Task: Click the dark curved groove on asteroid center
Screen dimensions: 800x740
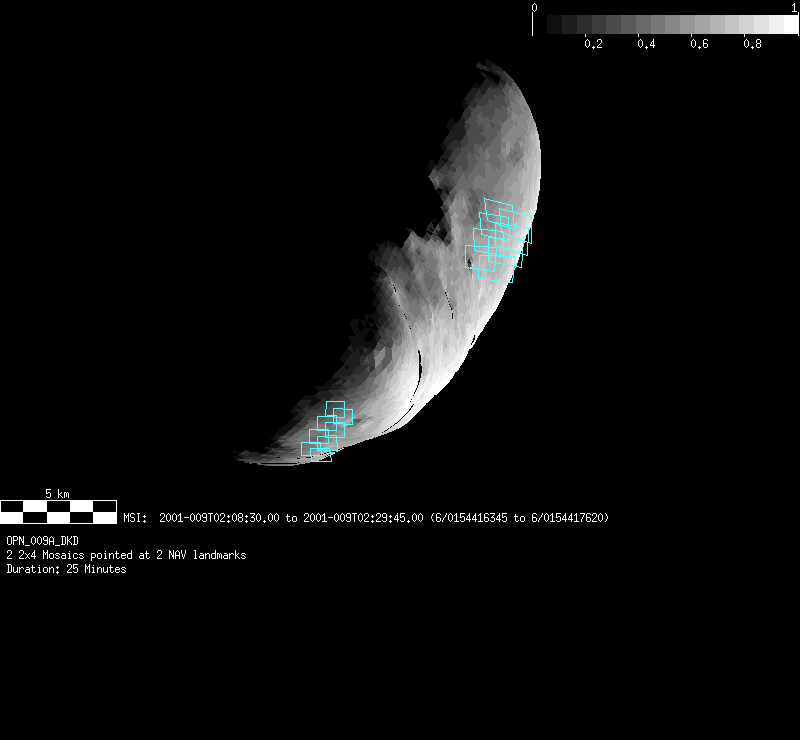Action: click(422, 365)
